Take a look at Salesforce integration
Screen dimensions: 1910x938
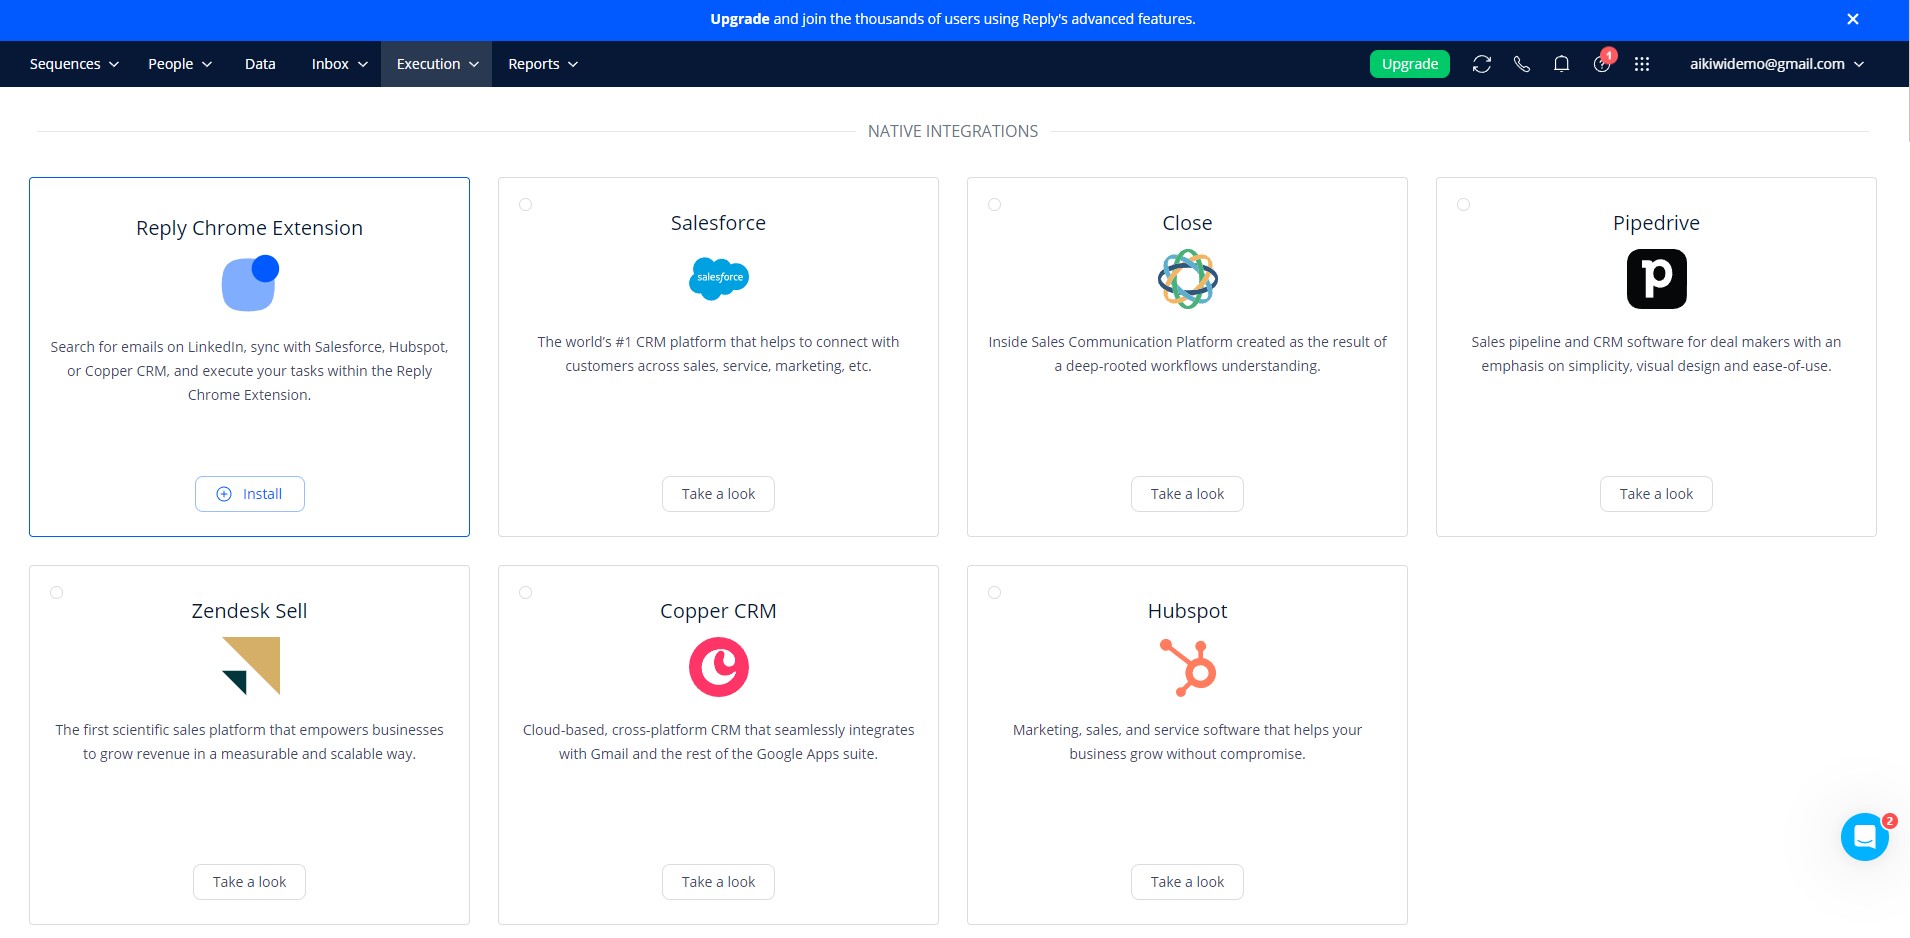click(x=719, y=494)
